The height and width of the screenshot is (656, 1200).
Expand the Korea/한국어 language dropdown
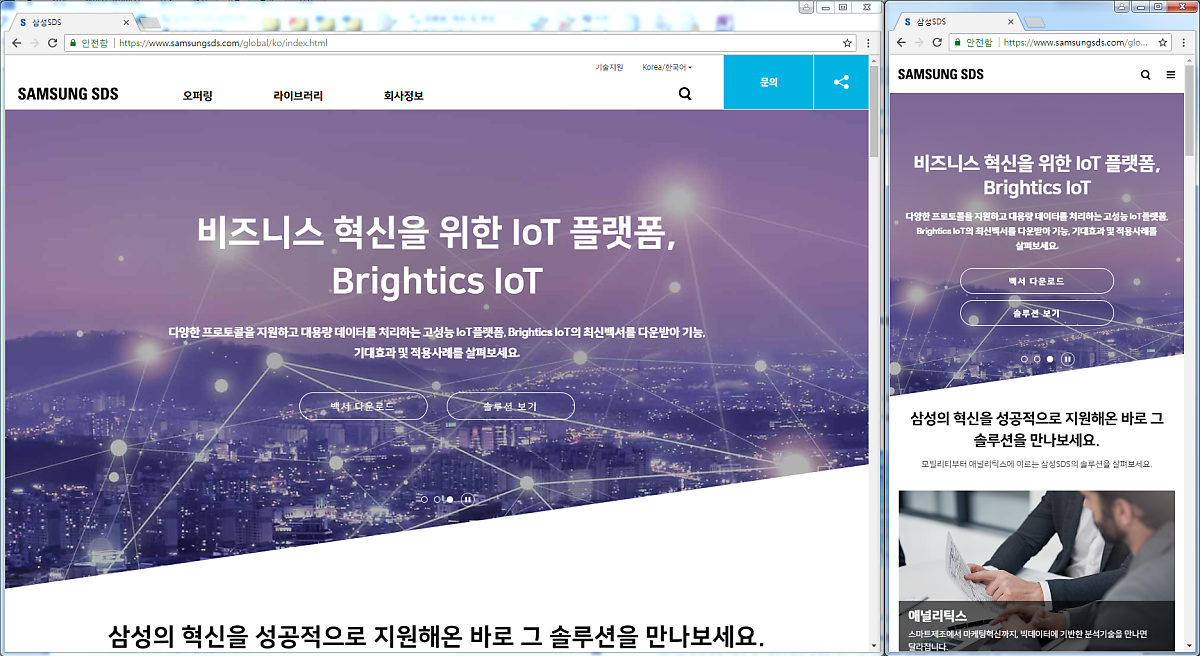coord(667,67)
